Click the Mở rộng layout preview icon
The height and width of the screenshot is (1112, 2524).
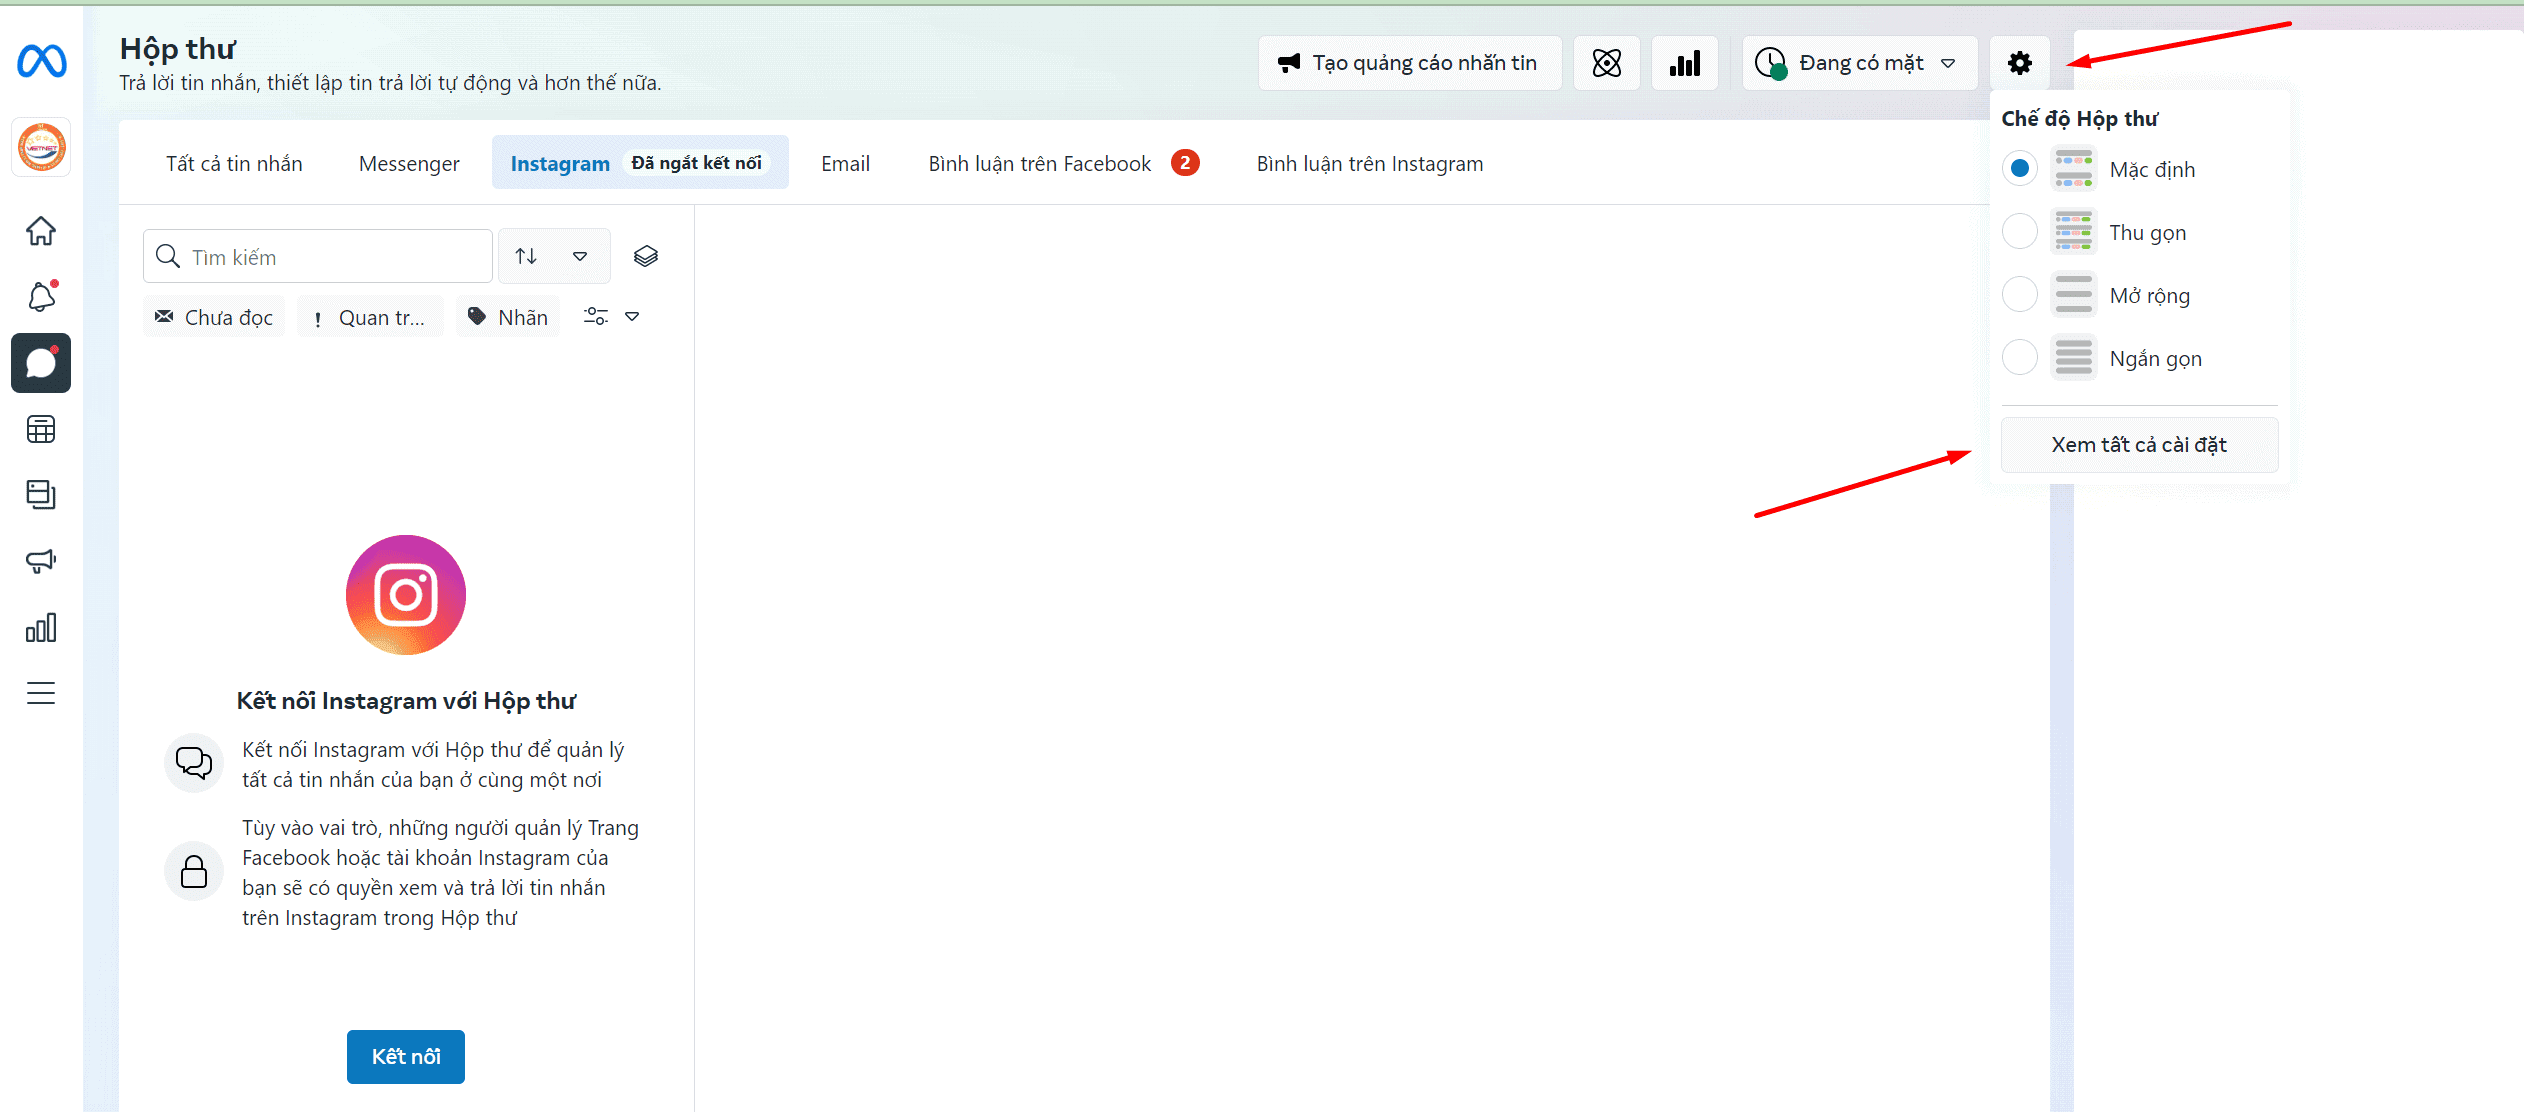pyautogui.click(x=2074, y=295)
